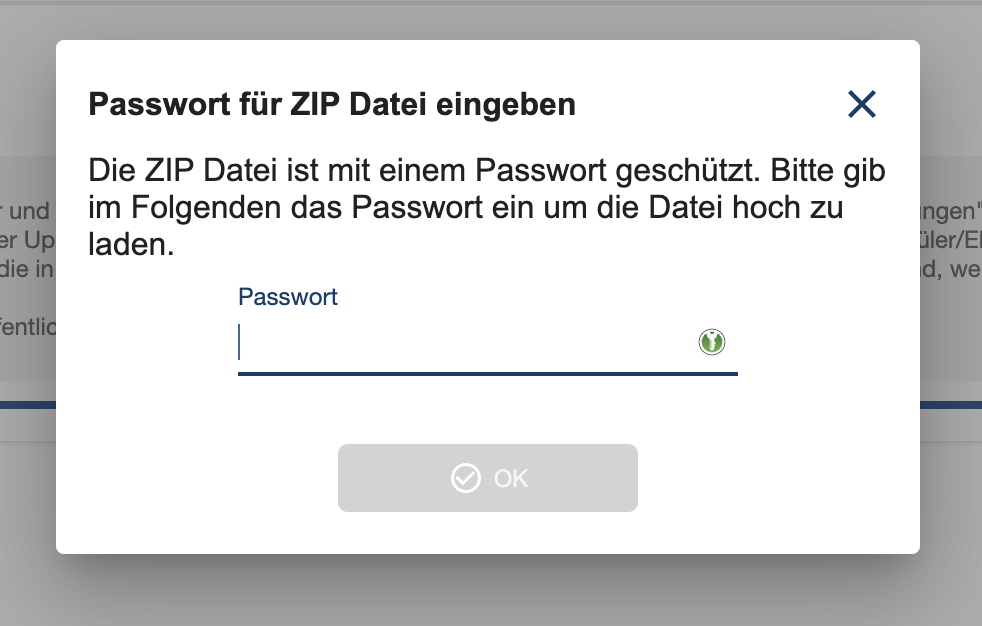Click the background text 'd, we' on right
982x626 pixels.
(951, 269)
